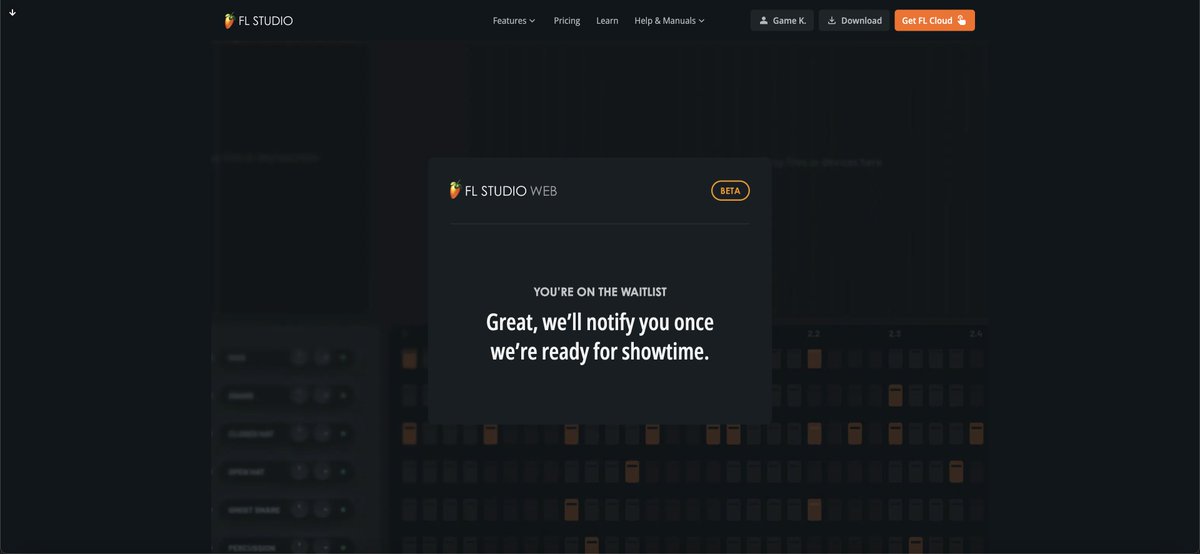1200x554 pixels.
Task: Click the orange Get FL Cloud button
Action: 934,20
